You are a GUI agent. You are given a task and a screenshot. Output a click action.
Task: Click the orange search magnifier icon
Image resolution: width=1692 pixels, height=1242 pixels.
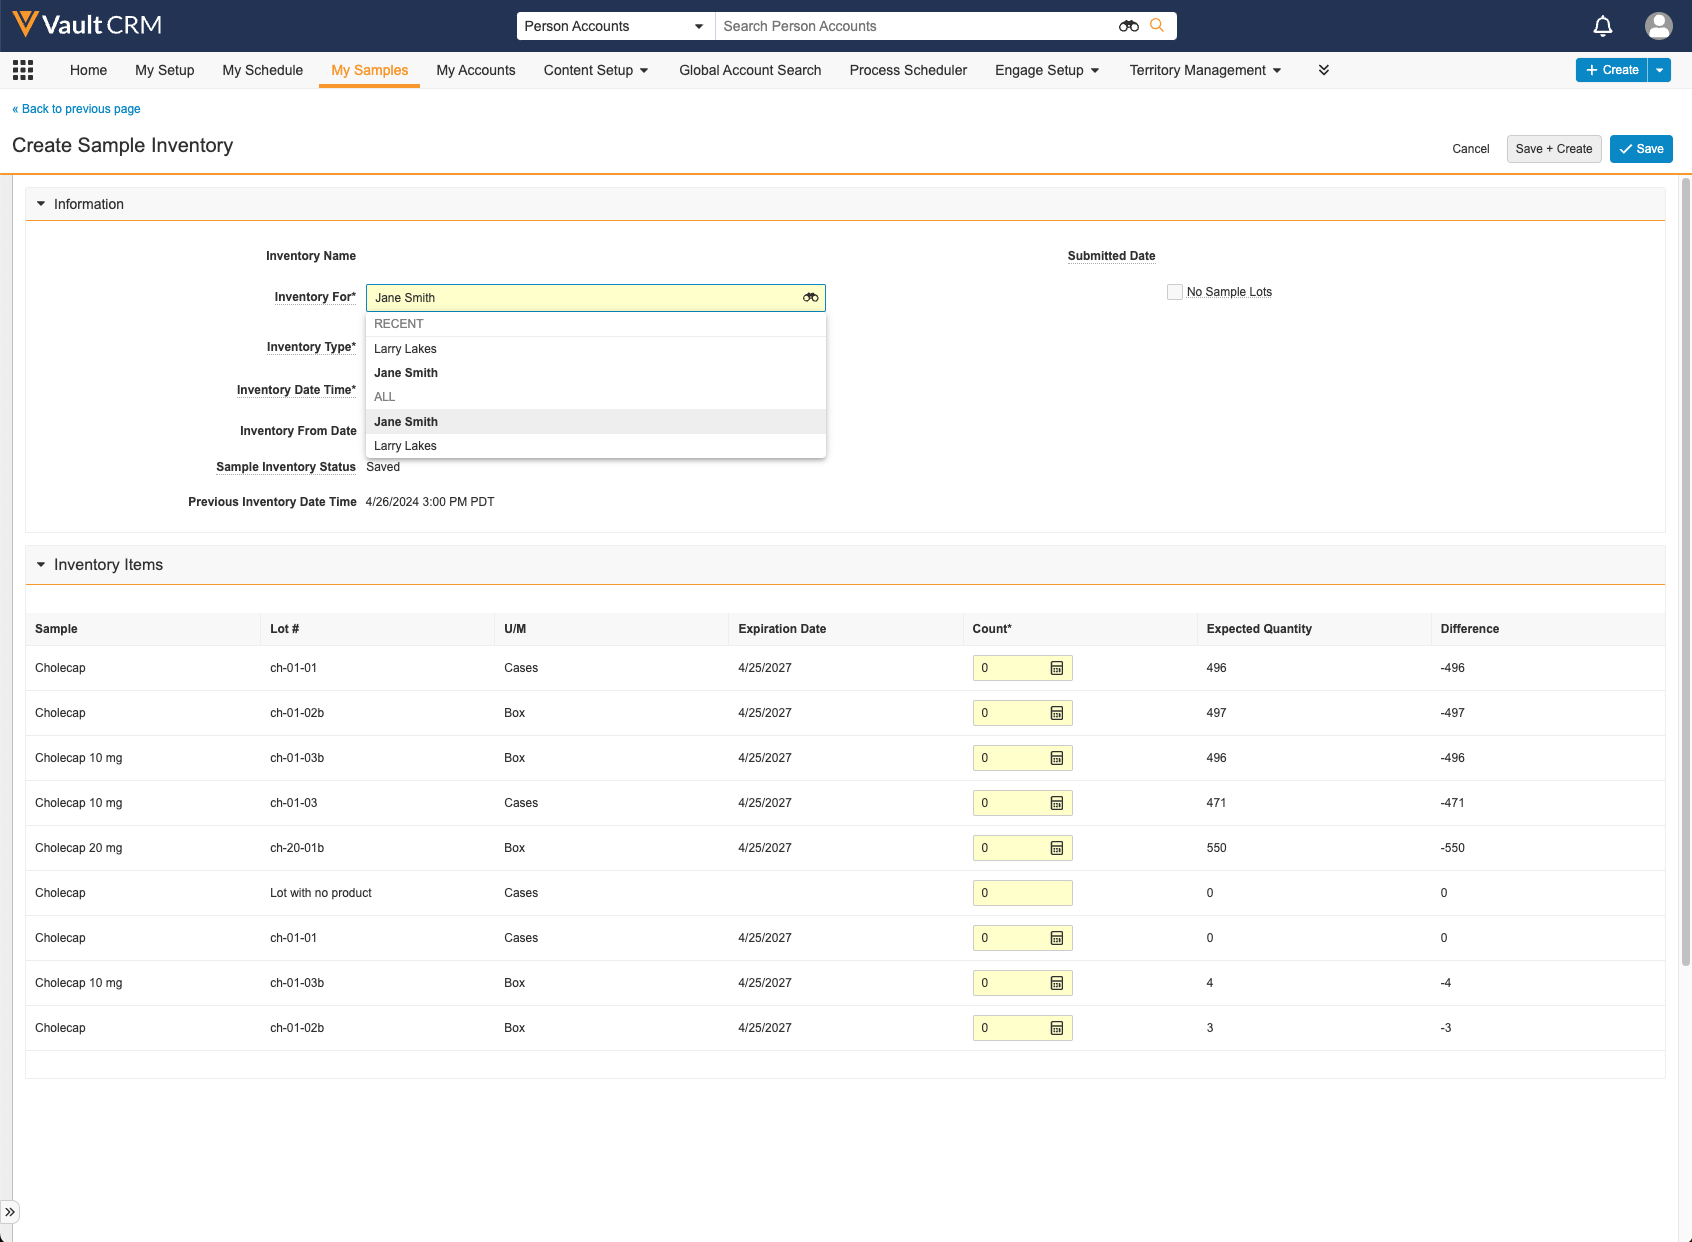pyautogui.click(x=1157, y=26)
